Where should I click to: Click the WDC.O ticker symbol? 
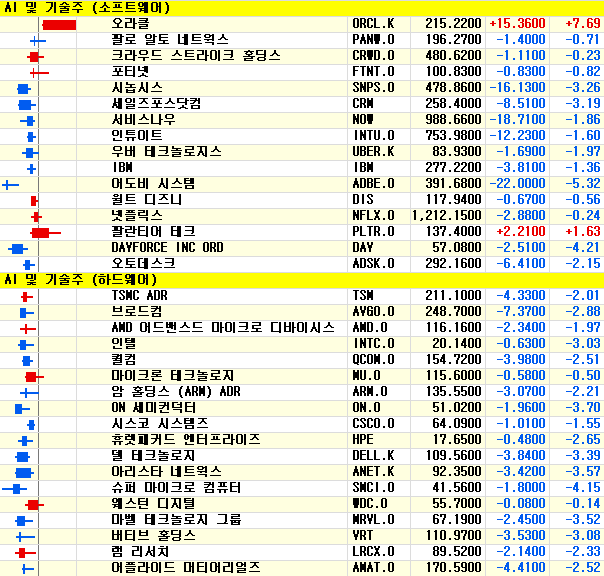(369, 503)
